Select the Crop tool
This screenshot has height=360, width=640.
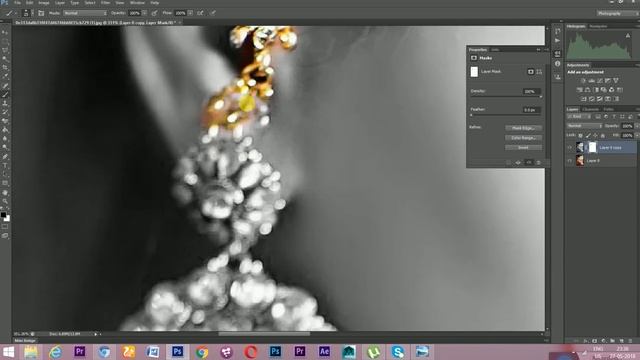click(5, 67)
